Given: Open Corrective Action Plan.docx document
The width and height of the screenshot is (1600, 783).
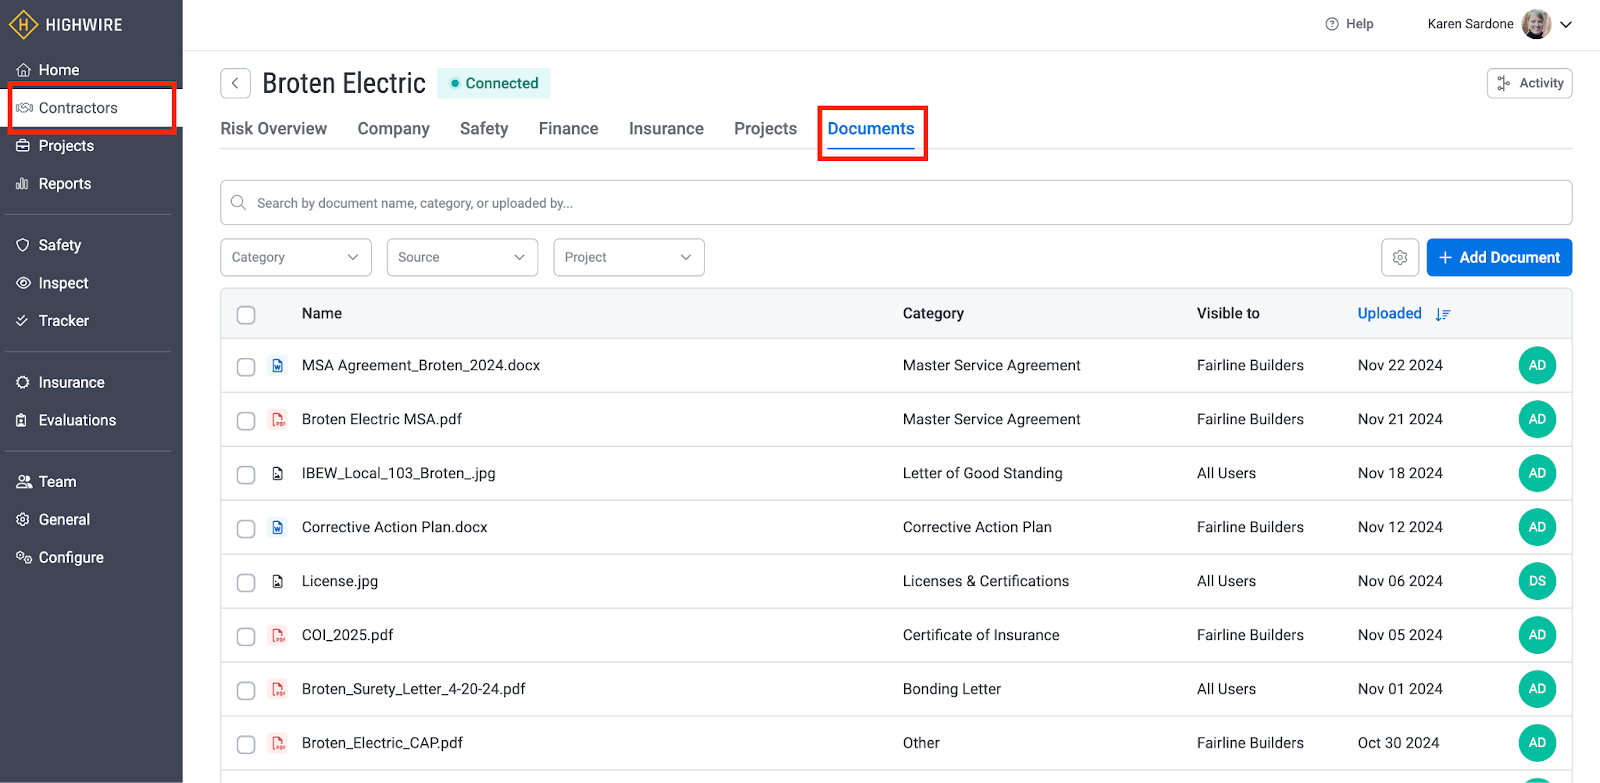Looking at the screenshot, I should point(394,528).
